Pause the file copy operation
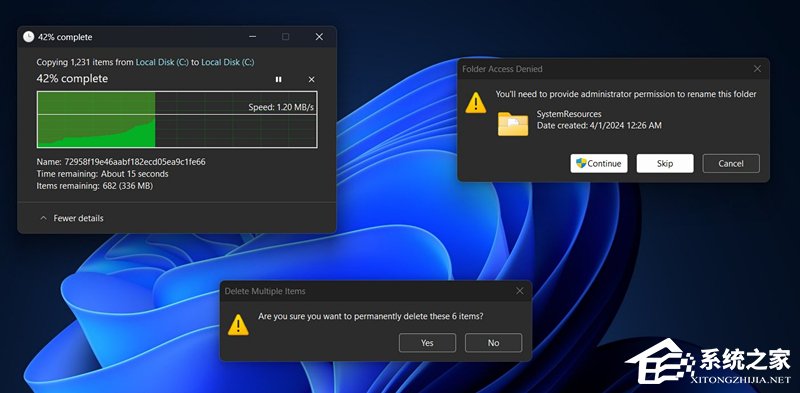The width and height of the screenshot is (800, 393). (278, 80)
